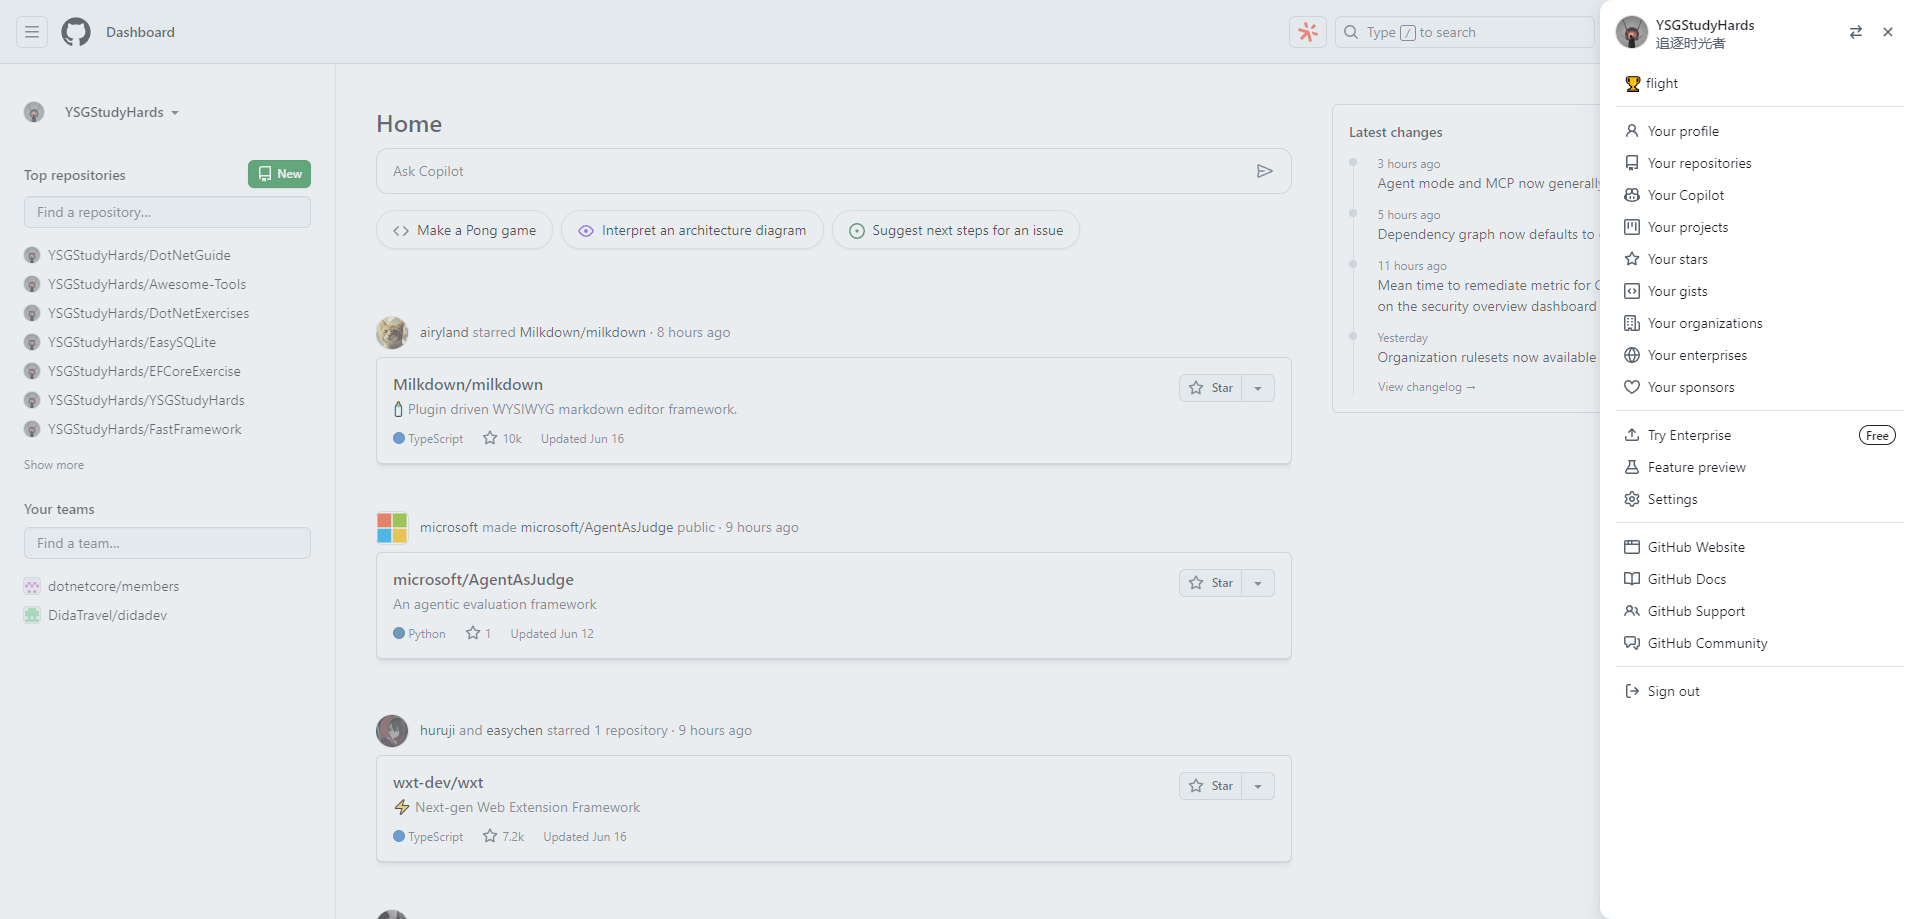View wxt's 7.2k stargazers
The height and width of the screenshot is (919, 1920).
pos(503,837)
